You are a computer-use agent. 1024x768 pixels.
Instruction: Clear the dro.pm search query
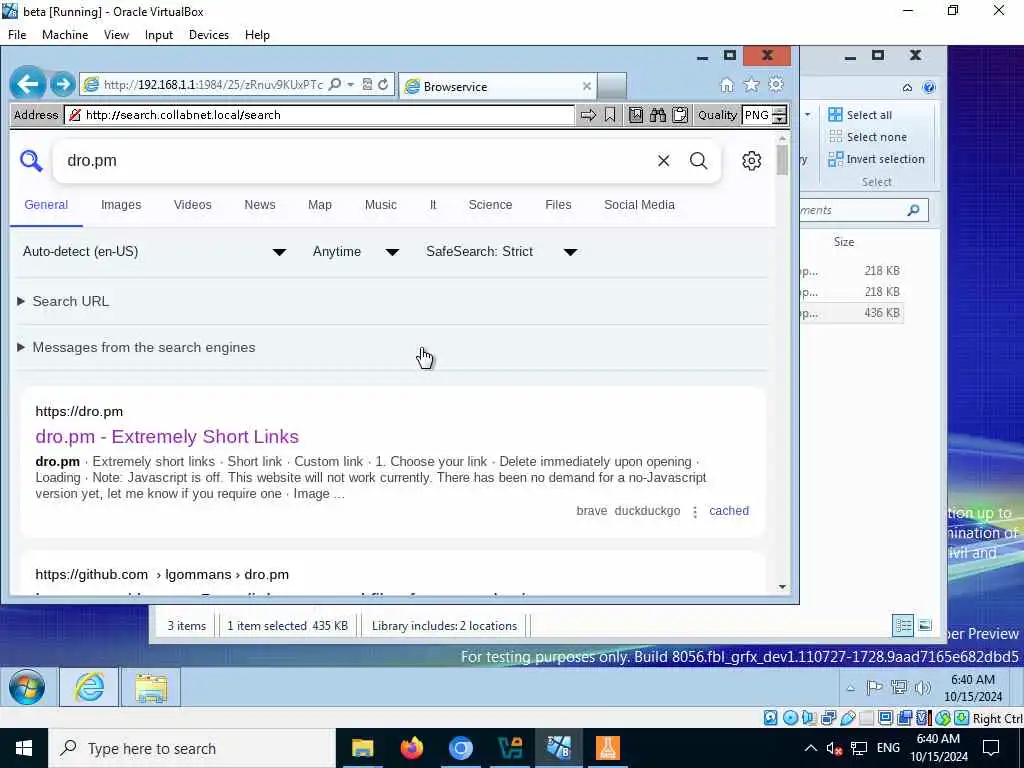(664, 161)
